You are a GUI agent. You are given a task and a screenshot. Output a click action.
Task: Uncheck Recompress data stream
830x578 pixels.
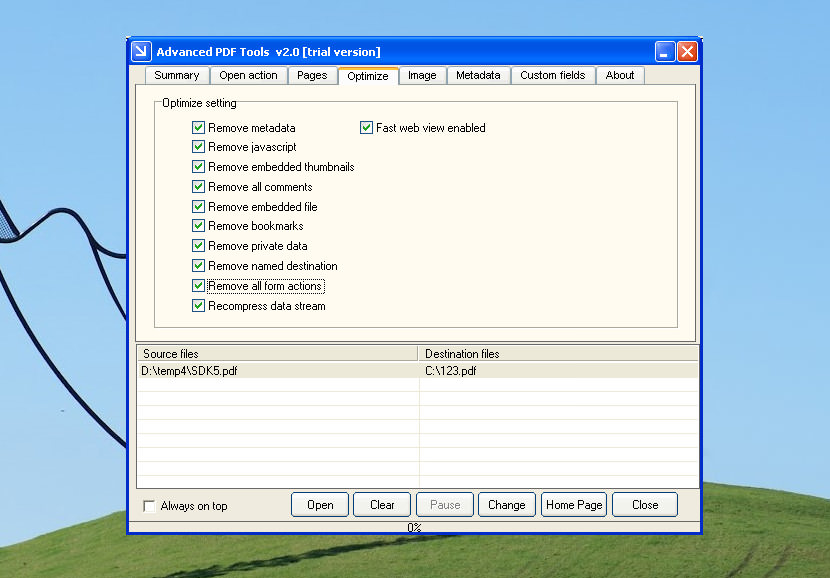199,306
